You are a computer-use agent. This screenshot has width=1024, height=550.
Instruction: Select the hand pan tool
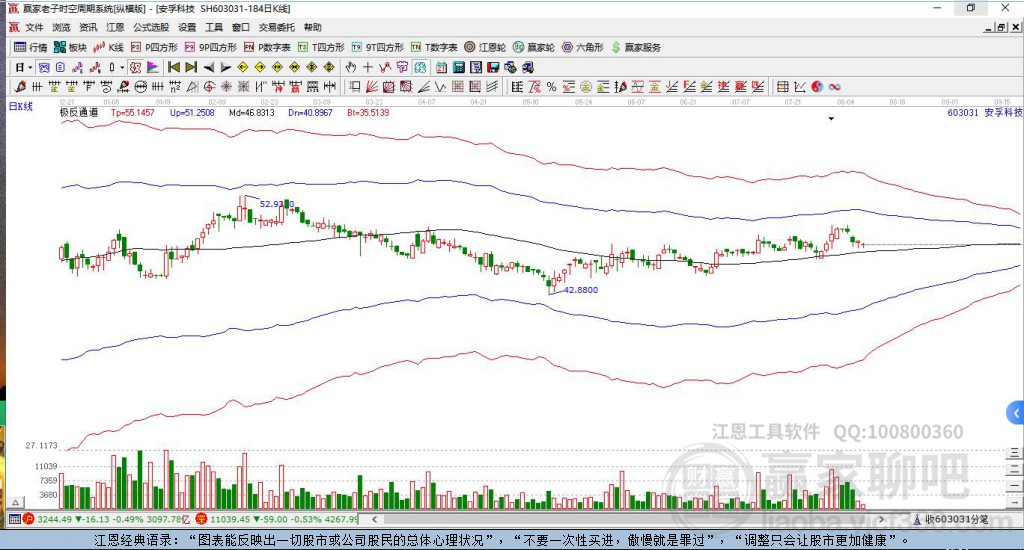[x=351, y=67]
